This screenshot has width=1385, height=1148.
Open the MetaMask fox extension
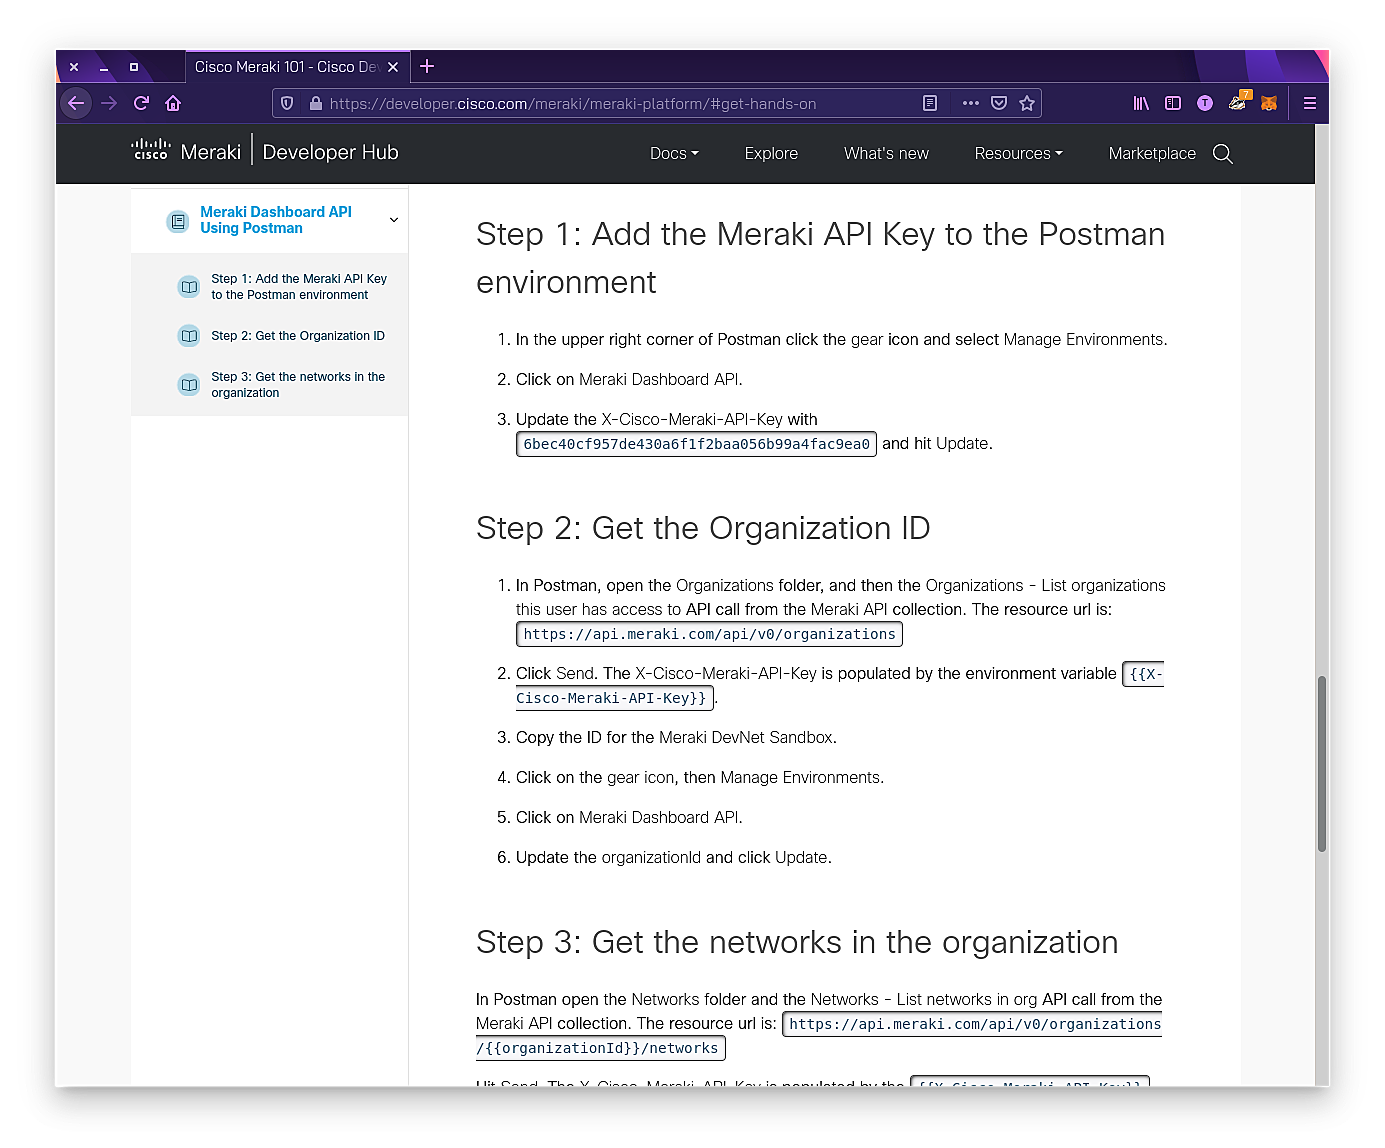[x=1269, y=103]
